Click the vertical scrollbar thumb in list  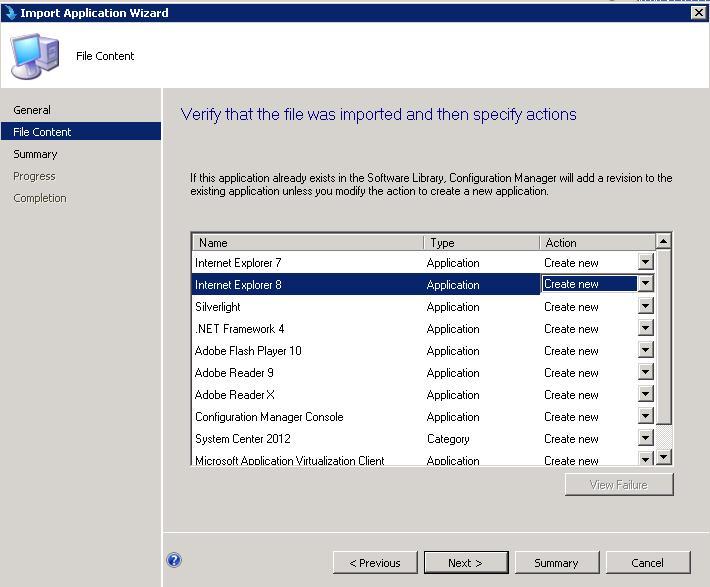coord(663,337)
